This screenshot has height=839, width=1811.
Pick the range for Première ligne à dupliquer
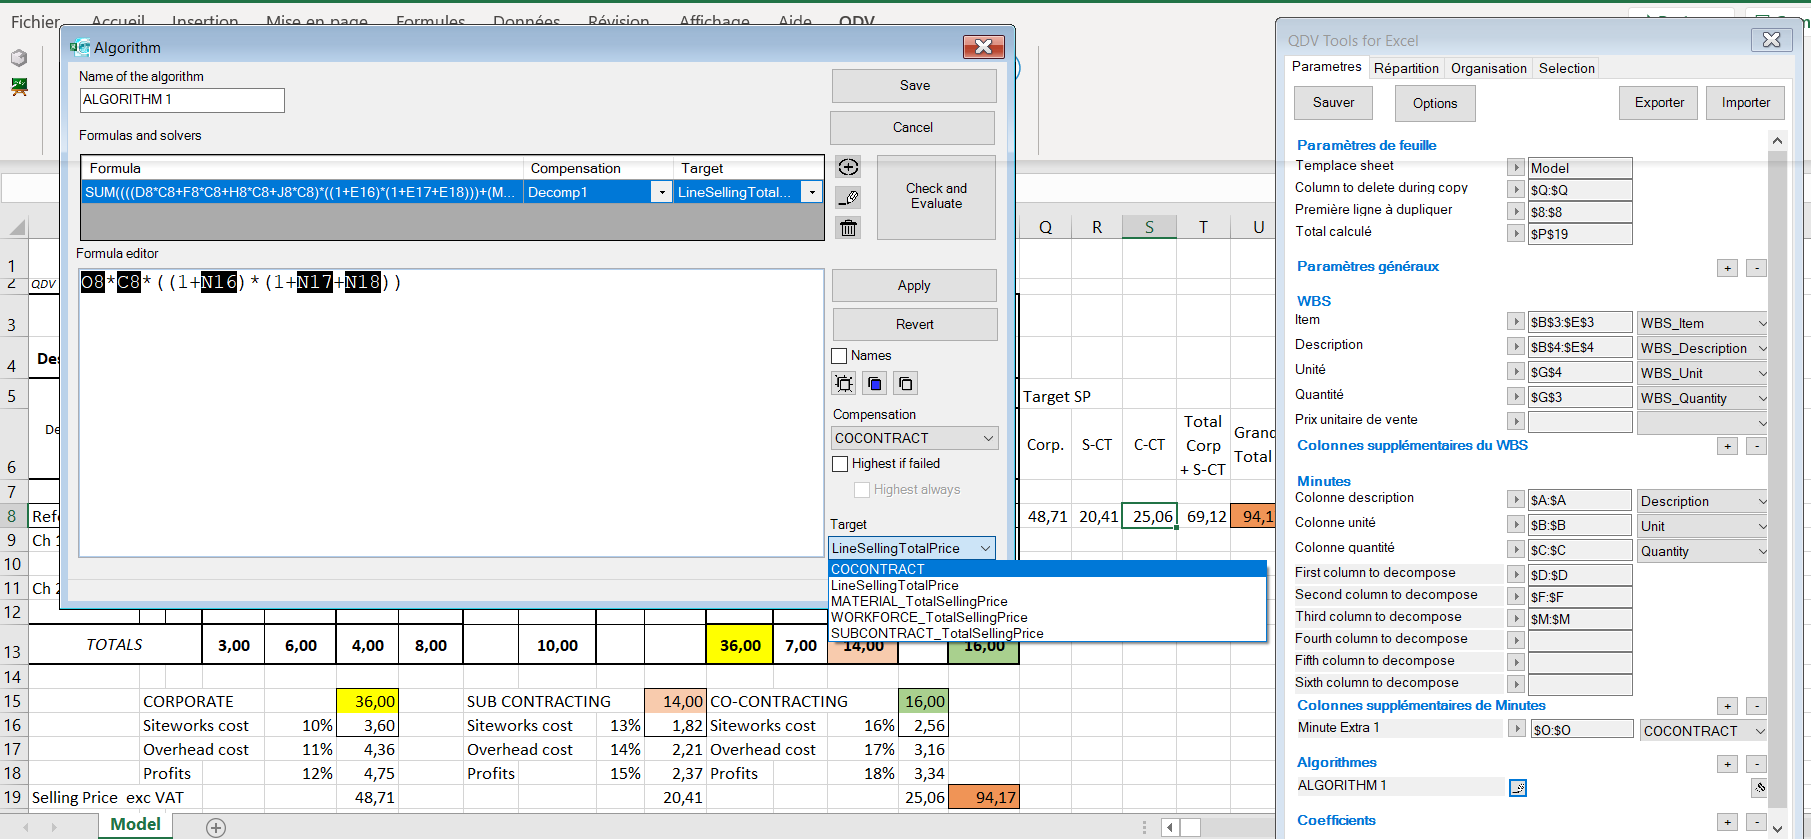click(x=1516, y=212)
